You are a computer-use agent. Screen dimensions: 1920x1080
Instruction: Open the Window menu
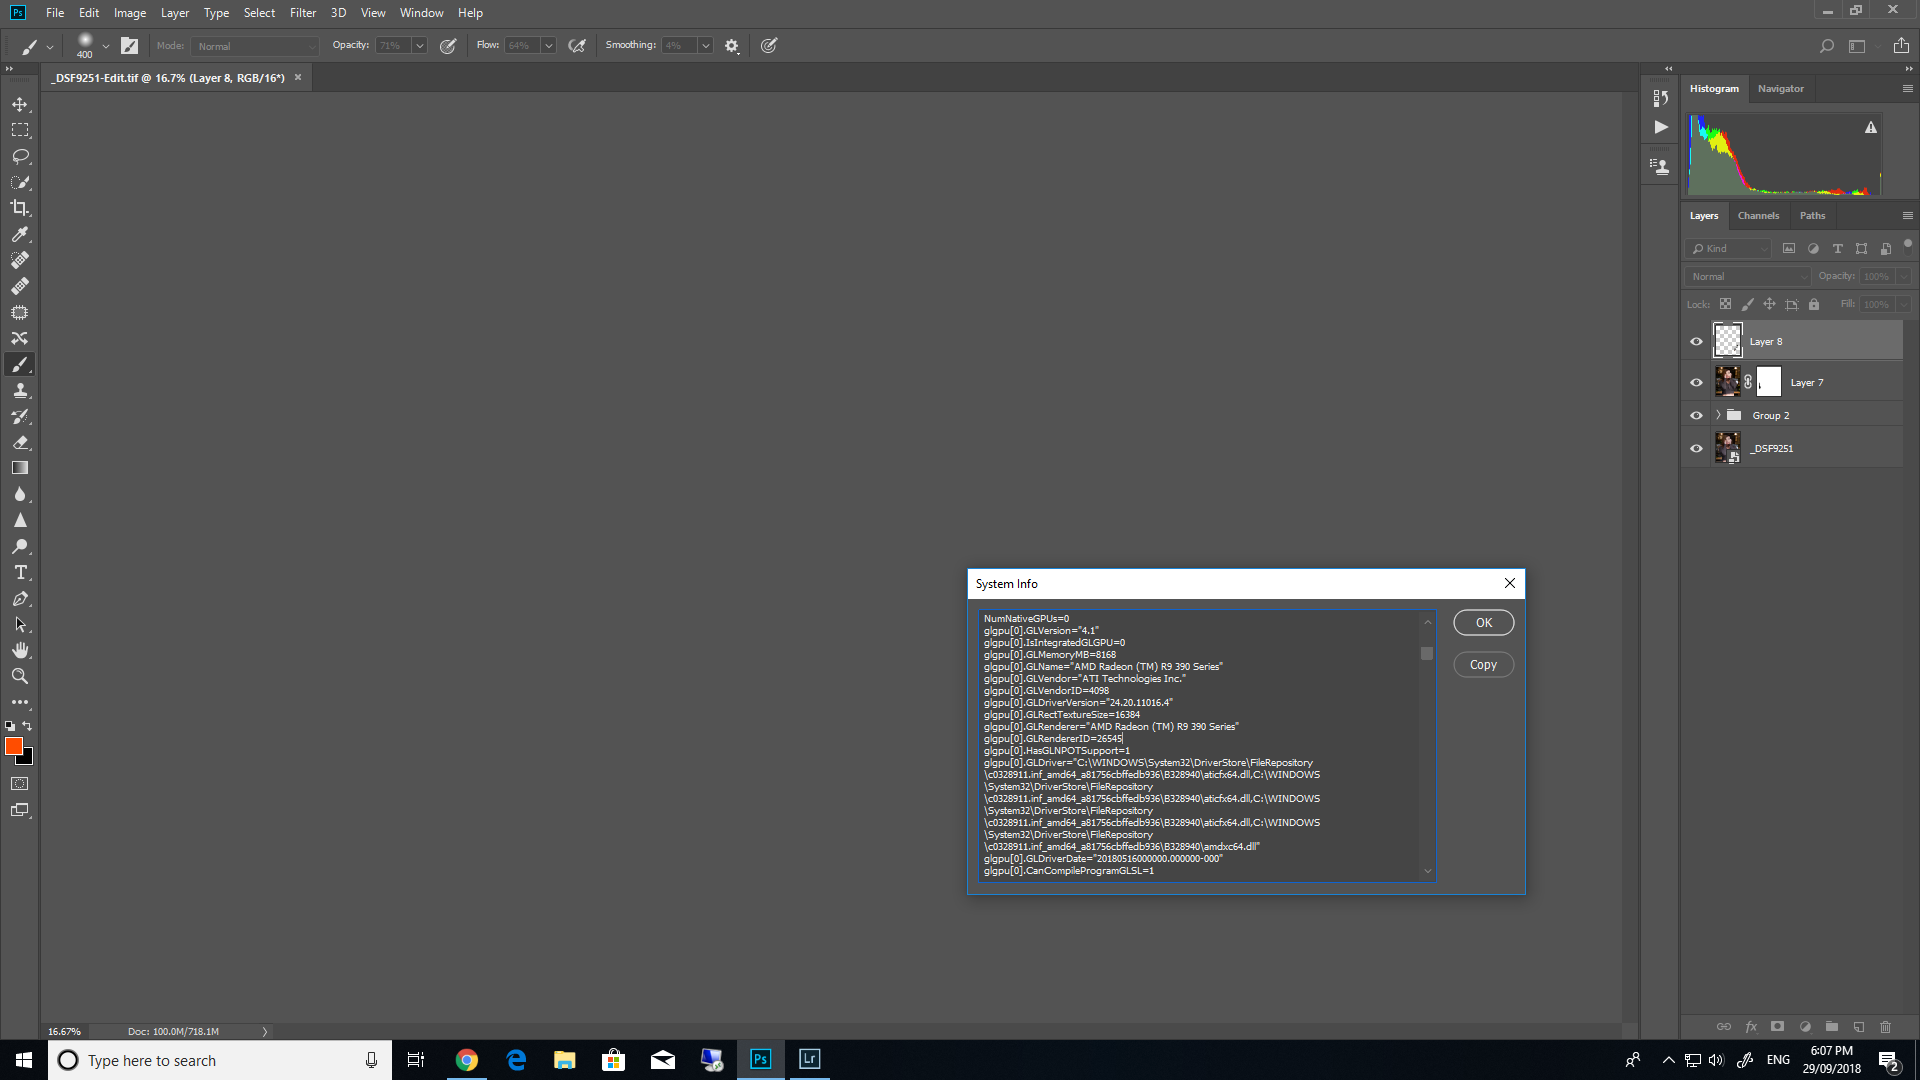[421, 13]
